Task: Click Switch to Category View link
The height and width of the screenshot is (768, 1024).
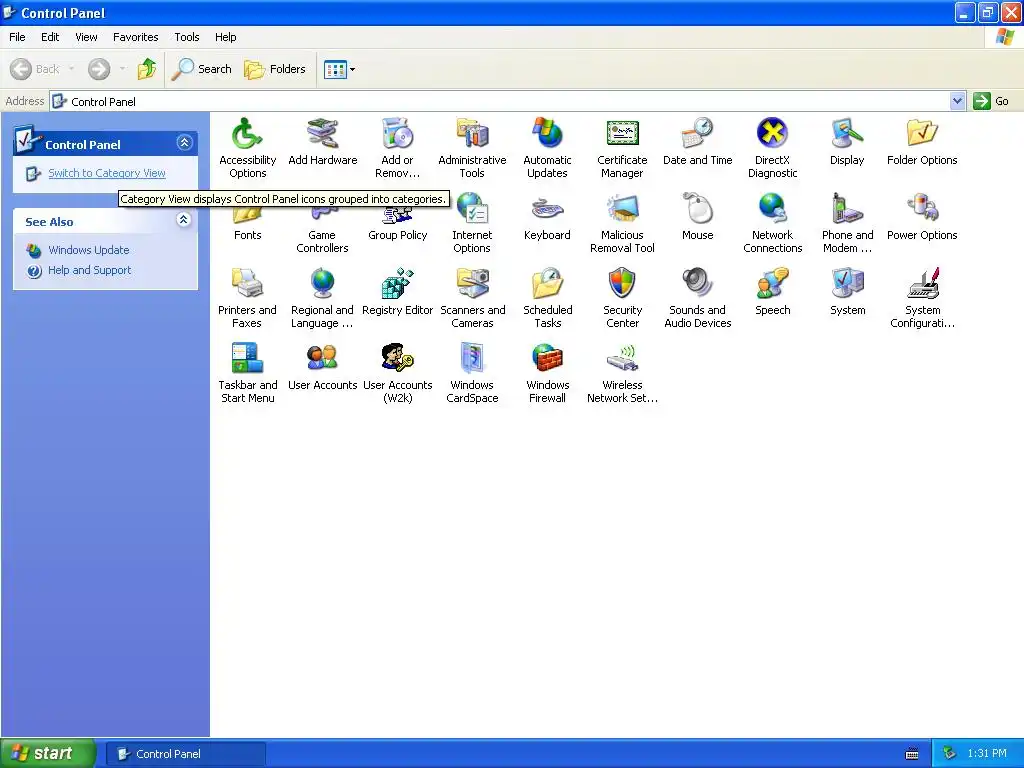Action: tap(107, 173)
